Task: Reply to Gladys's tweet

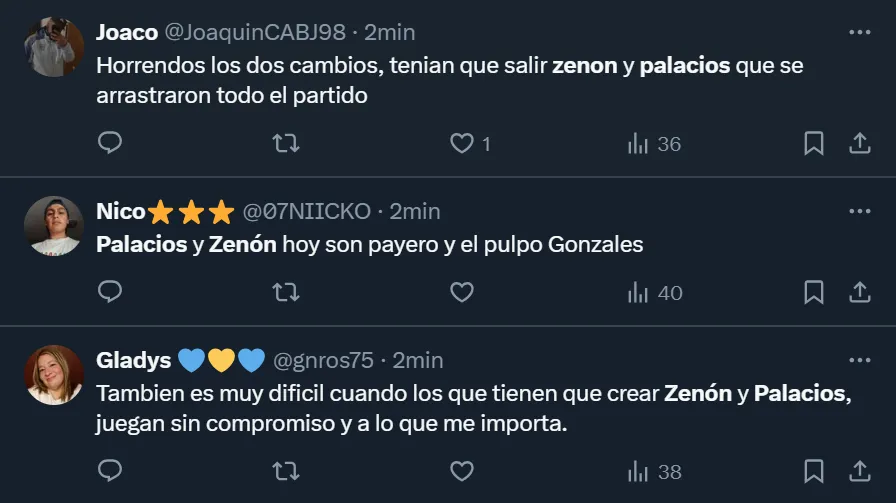Action: click(110, 471)
